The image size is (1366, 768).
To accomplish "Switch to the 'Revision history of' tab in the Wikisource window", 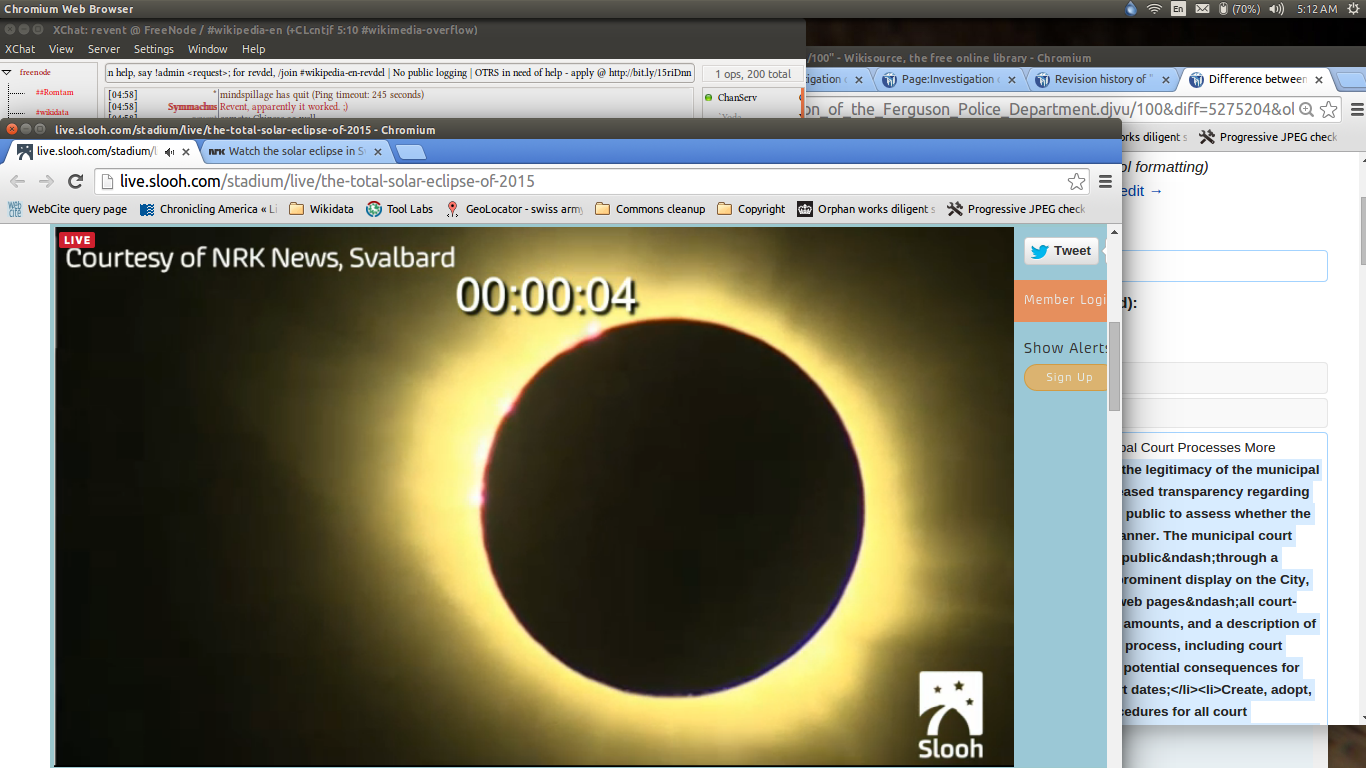I will click(x=1104, y=79).
